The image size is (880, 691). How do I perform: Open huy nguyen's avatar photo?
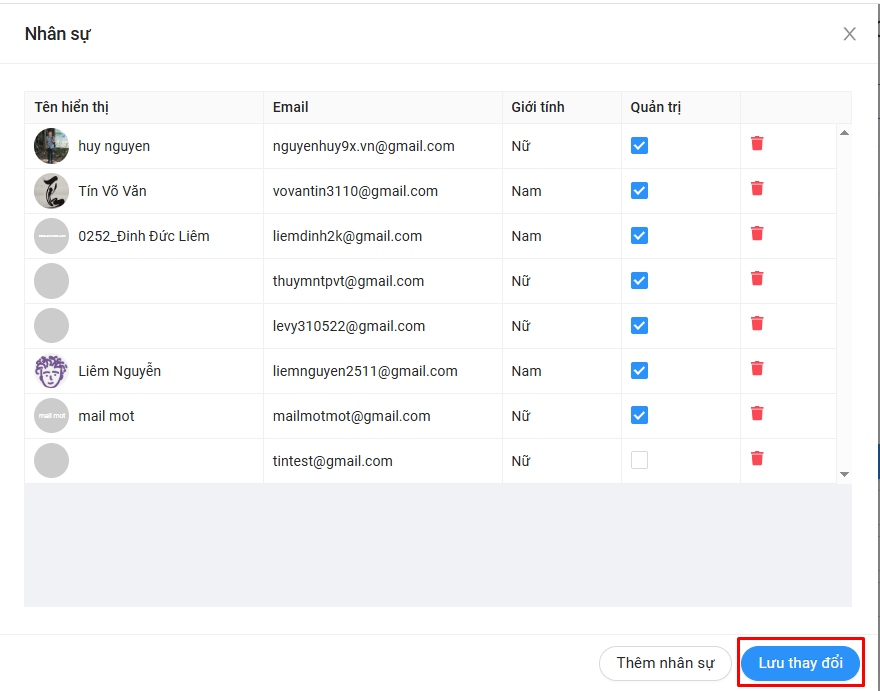tap(51, 146)
